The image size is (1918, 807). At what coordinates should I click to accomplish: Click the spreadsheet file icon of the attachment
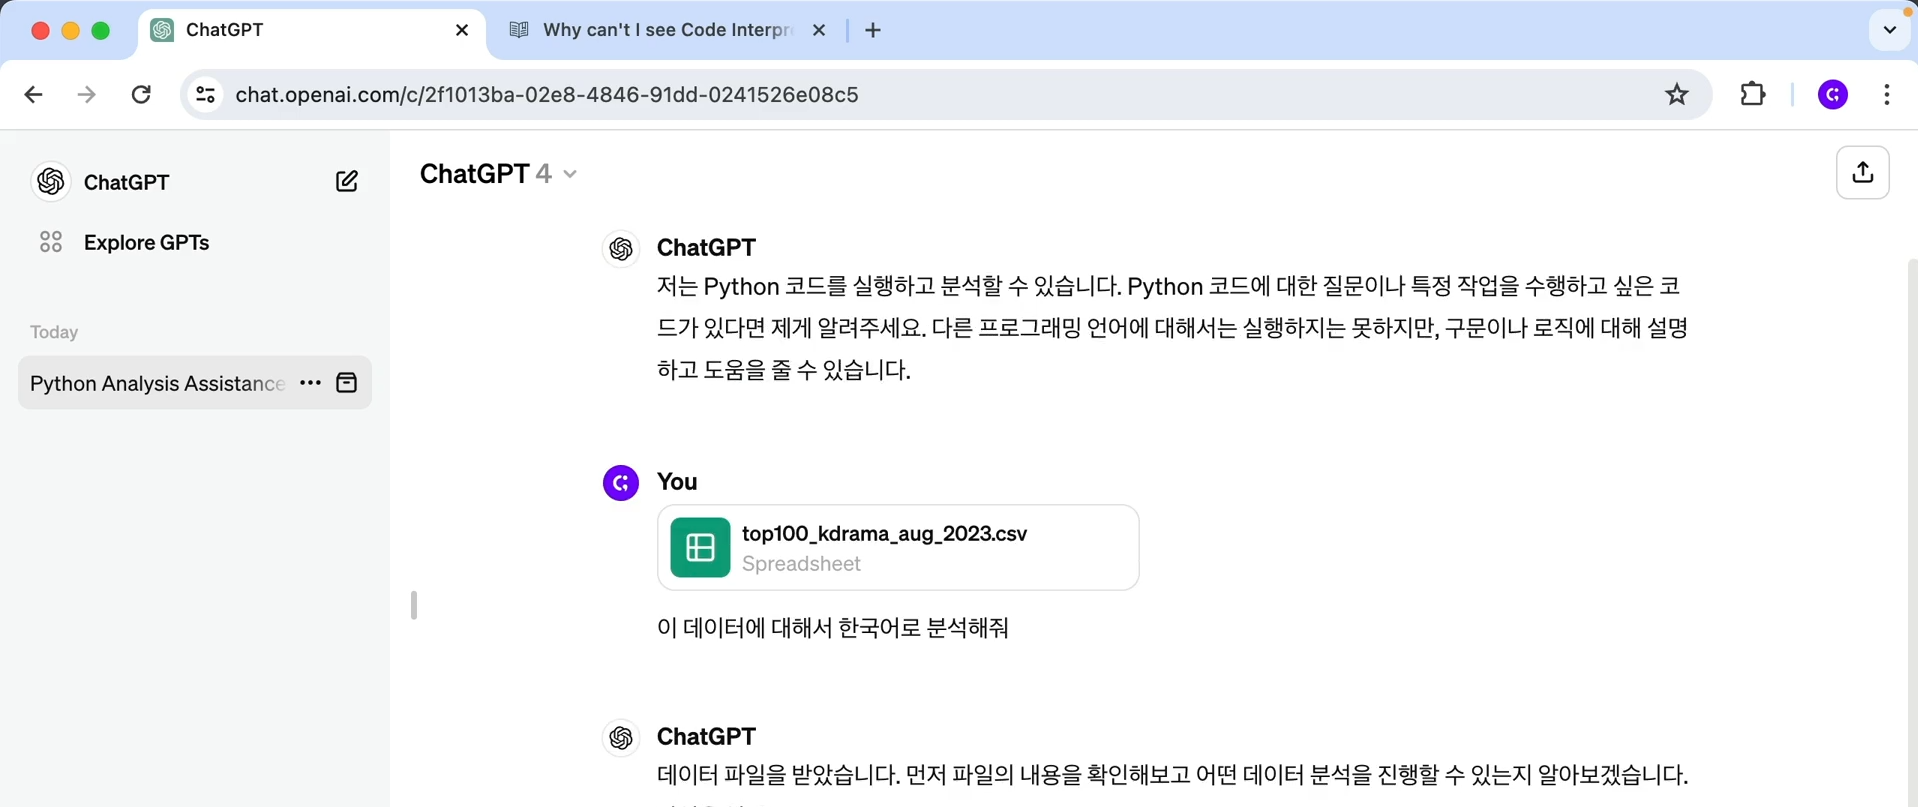[x=700, y=547]
